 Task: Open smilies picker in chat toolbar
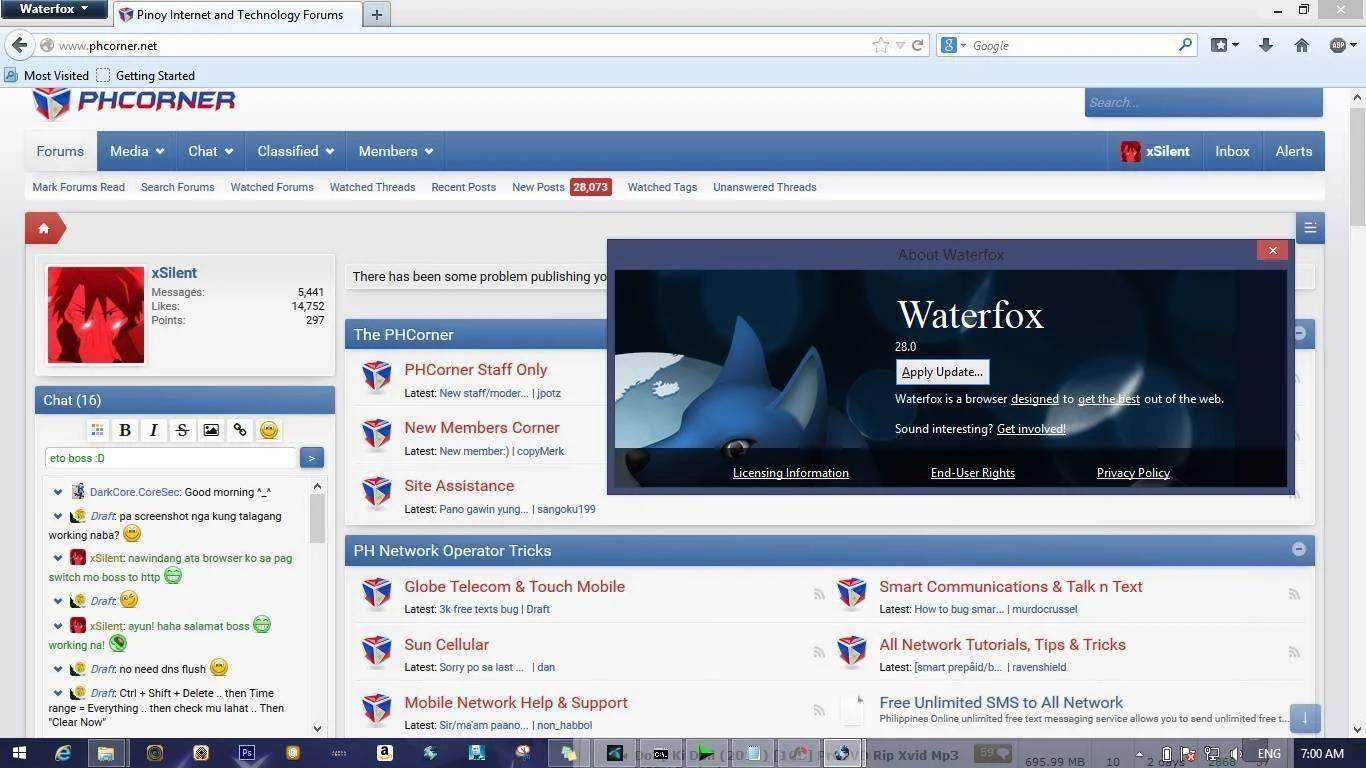click(x=268, y=430)
